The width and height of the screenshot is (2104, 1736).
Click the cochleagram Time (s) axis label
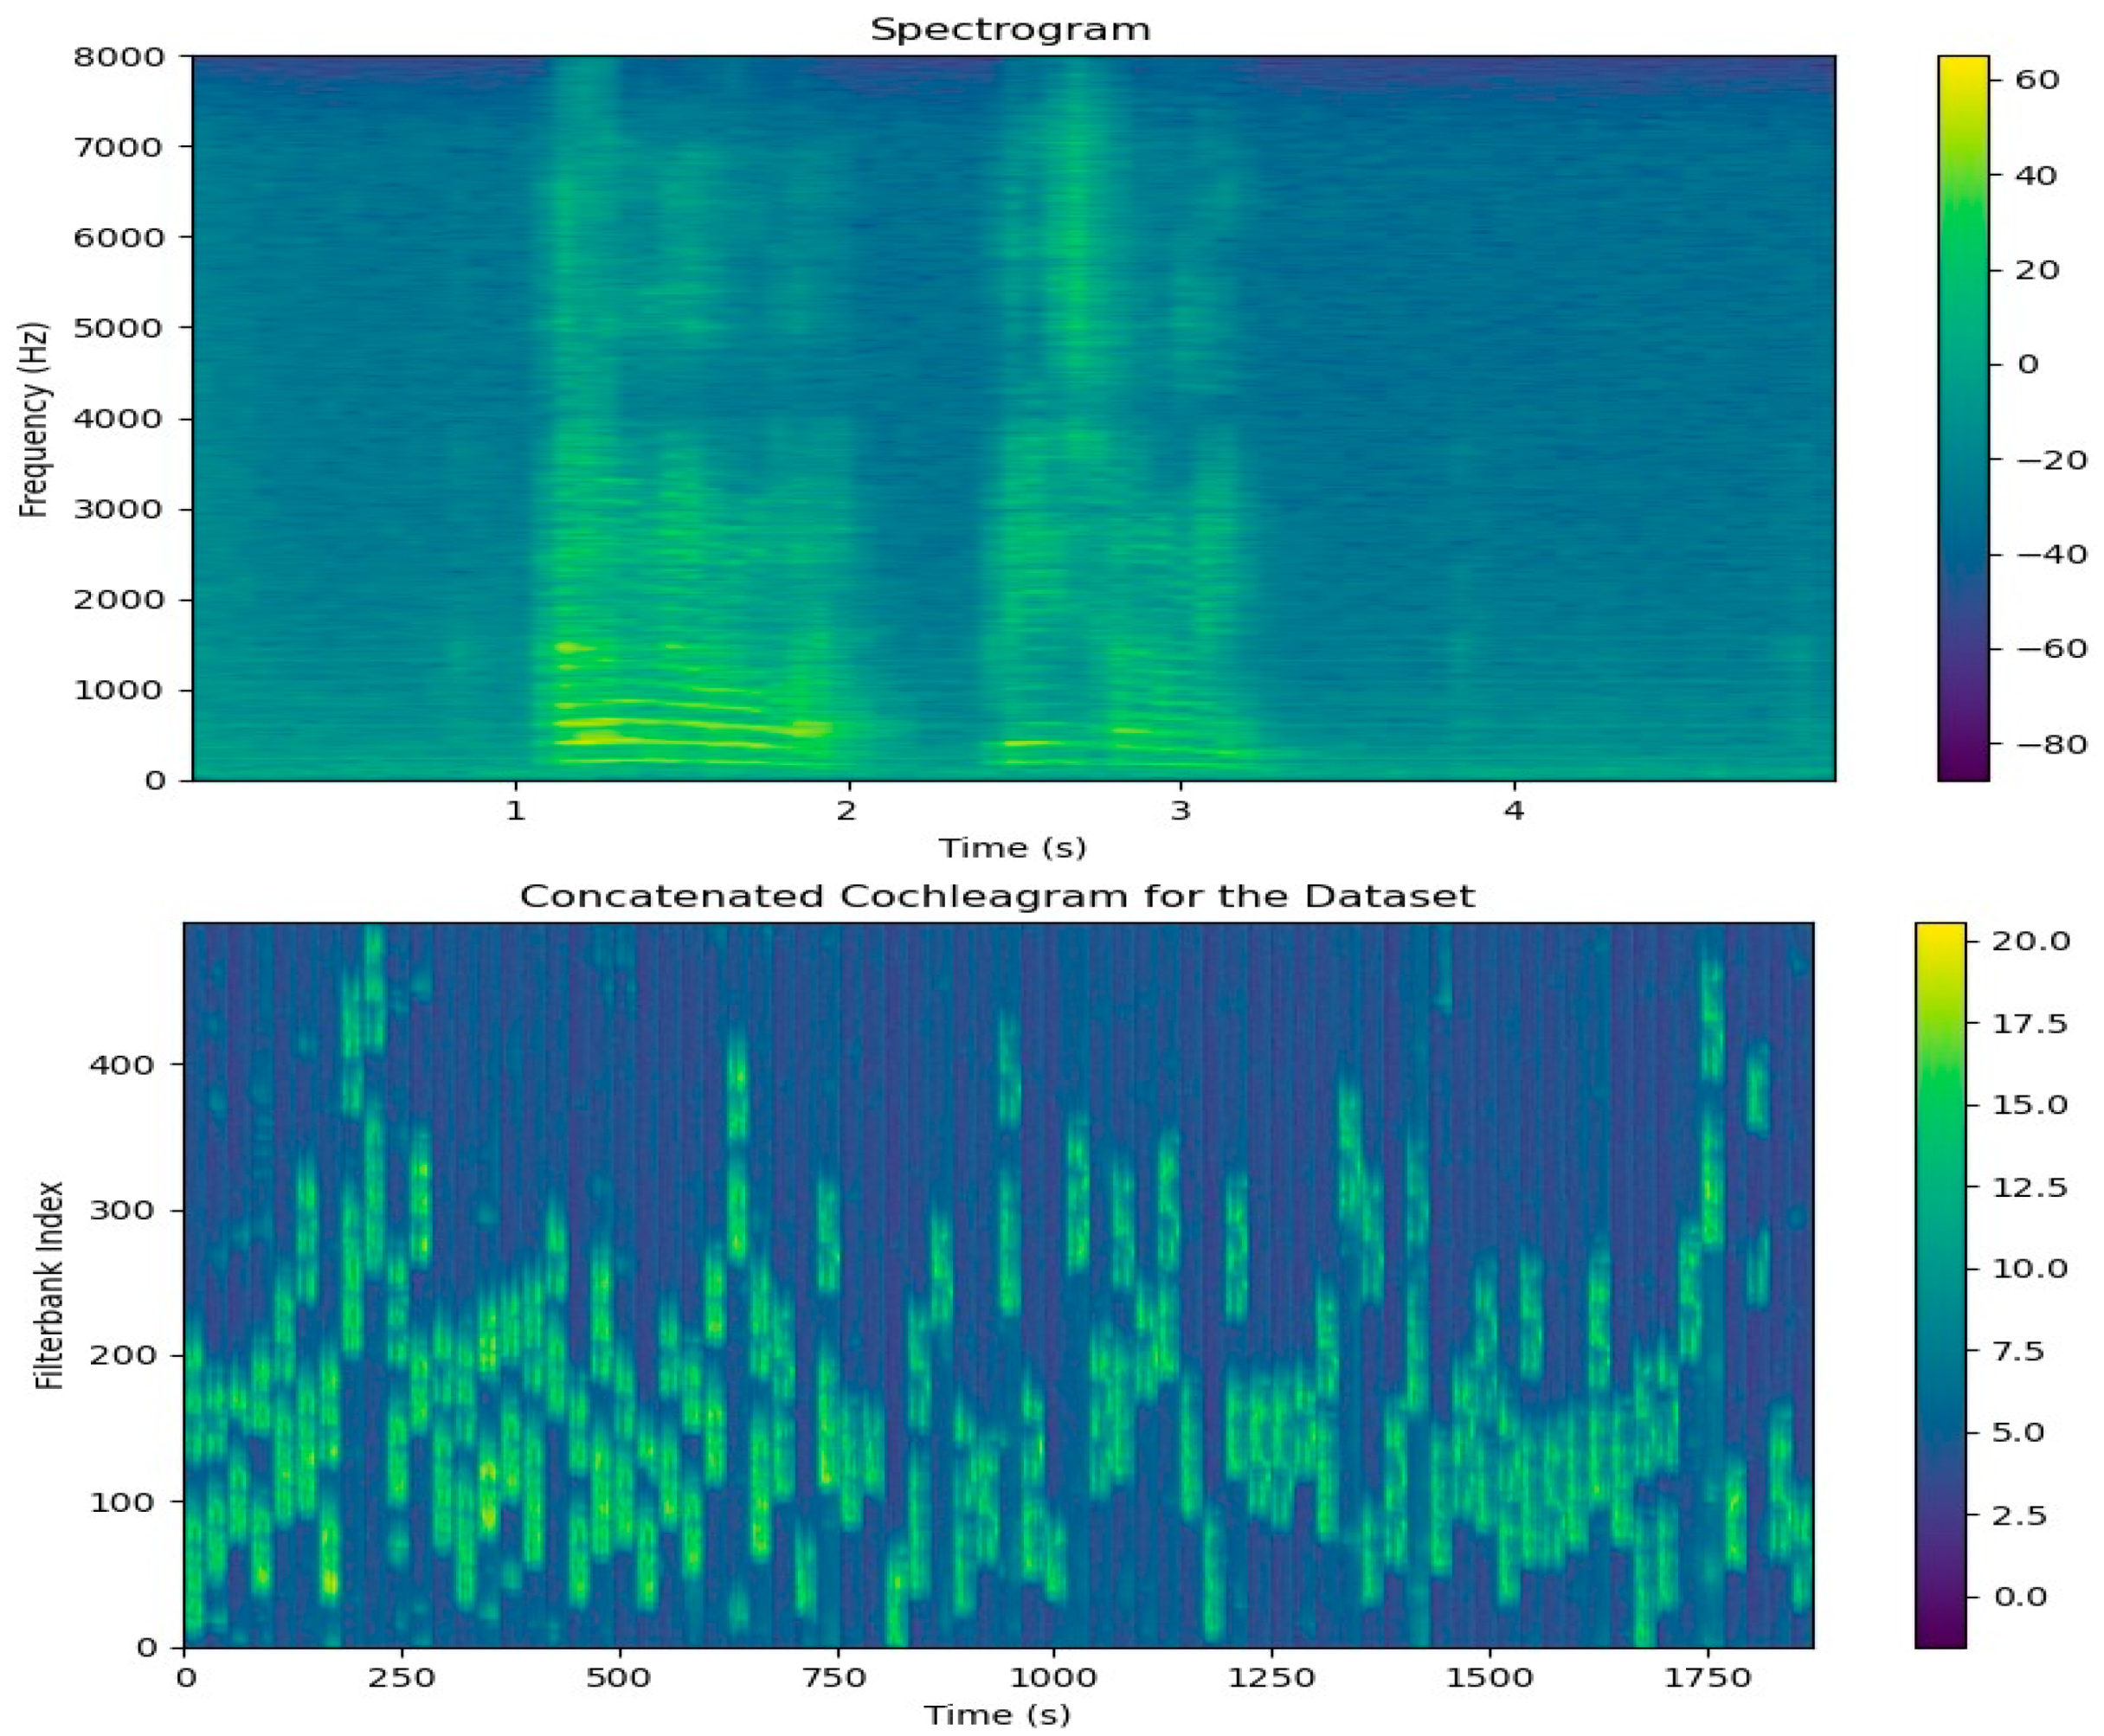[x=997, y=1716]
